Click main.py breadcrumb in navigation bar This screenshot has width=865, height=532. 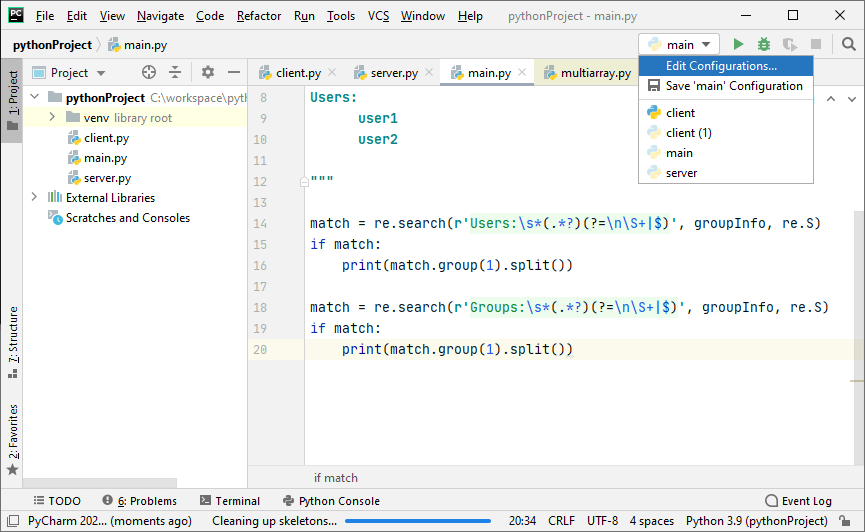(138, 45)
